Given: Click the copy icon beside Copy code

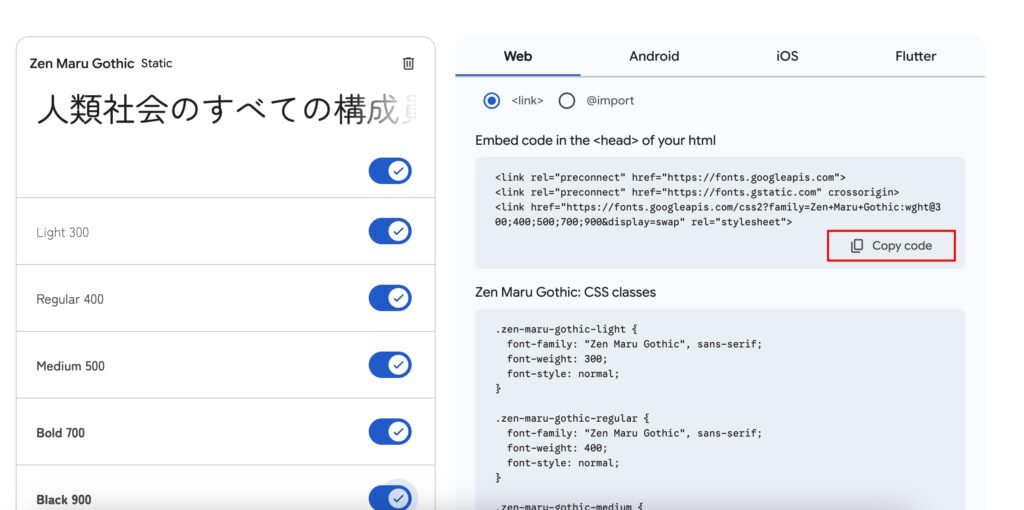Looking at the screenshot, I should [x=857, y=246].
